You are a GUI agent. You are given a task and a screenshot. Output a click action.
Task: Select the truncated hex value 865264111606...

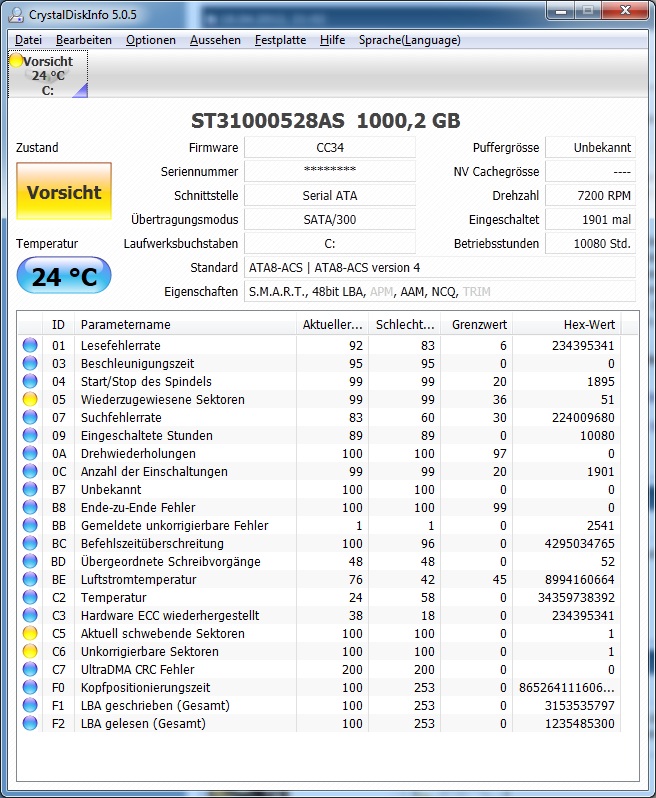566,687
